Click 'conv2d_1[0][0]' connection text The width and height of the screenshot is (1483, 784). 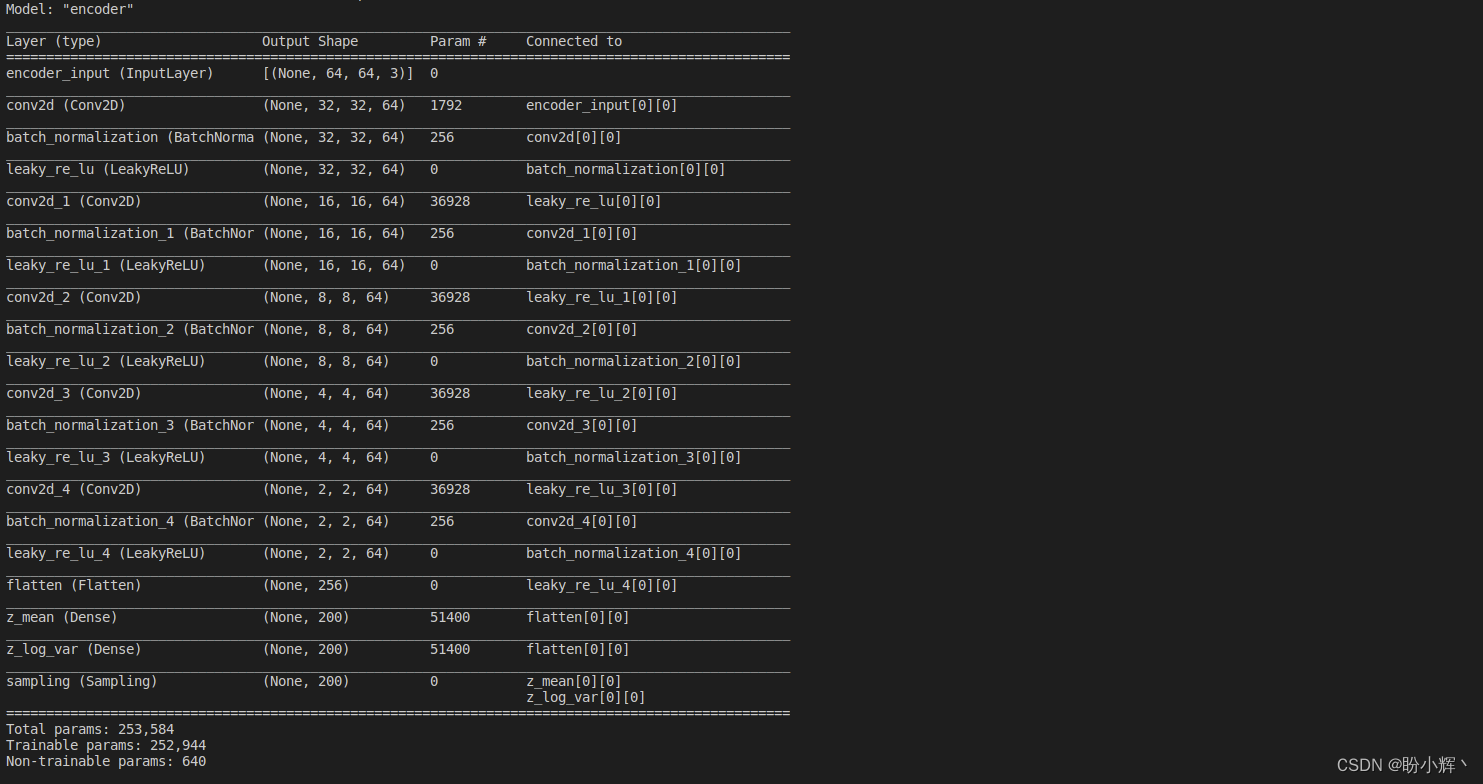[582, 233]
